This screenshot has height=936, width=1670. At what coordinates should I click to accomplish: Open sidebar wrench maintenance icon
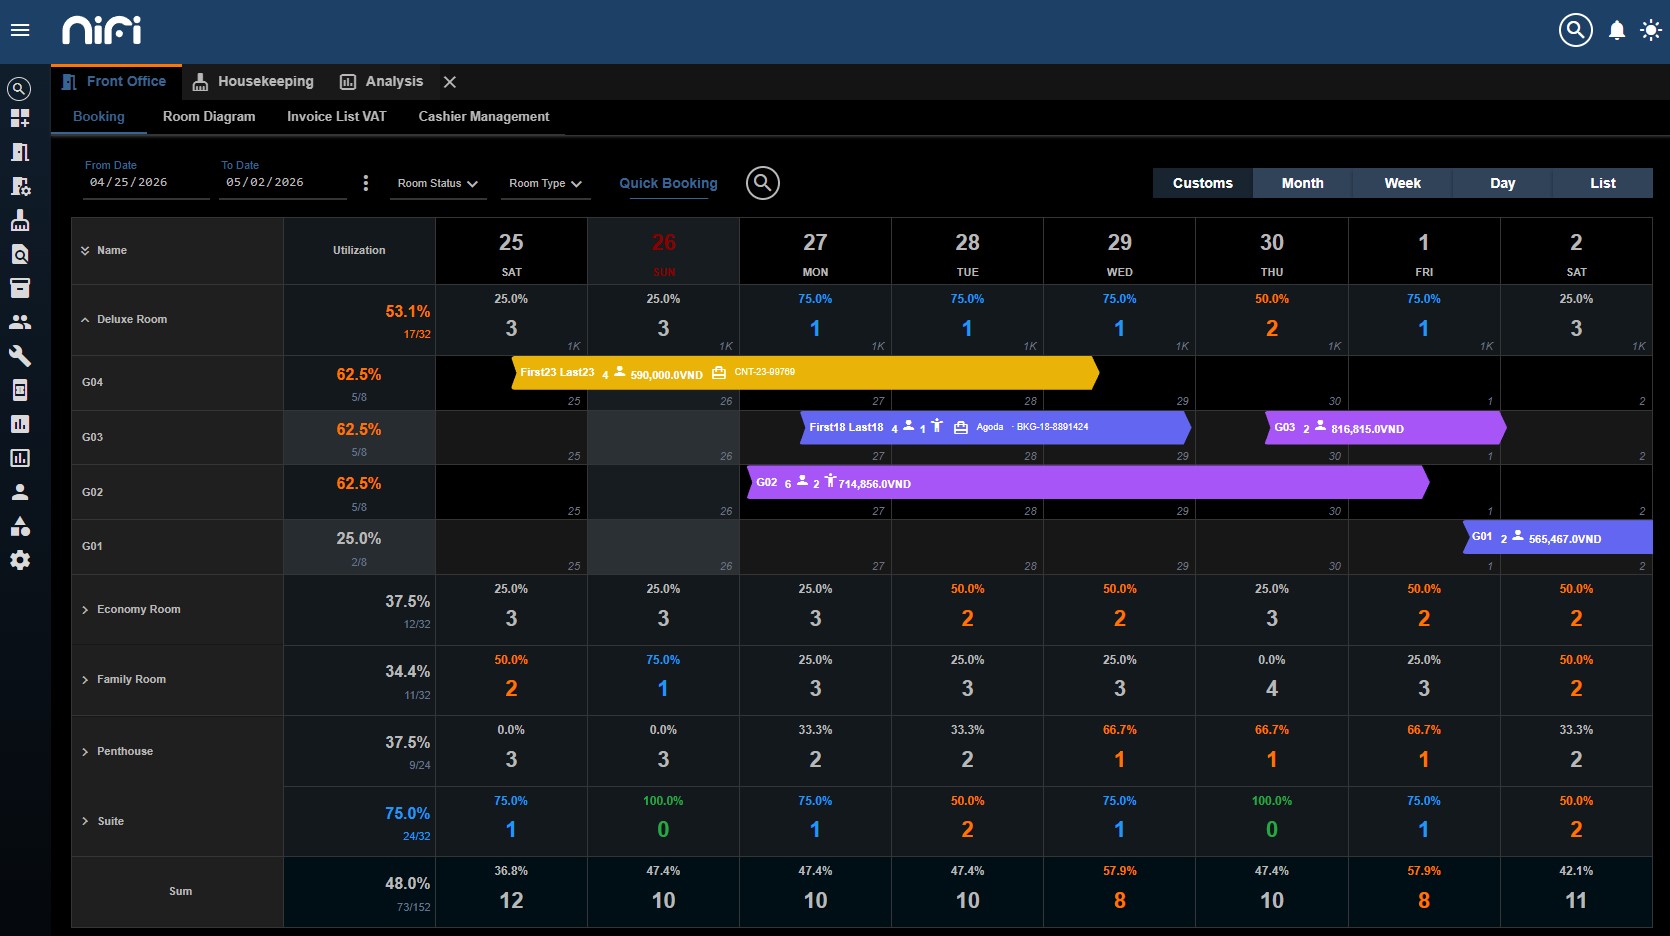[x=20, y=356]
